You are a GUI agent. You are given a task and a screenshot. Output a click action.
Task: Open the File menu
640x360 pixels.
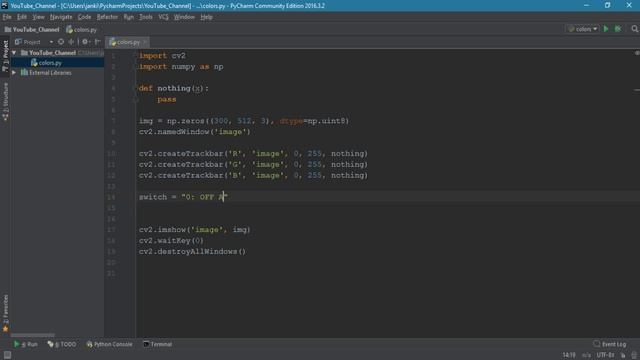click(x=7, y=17)
